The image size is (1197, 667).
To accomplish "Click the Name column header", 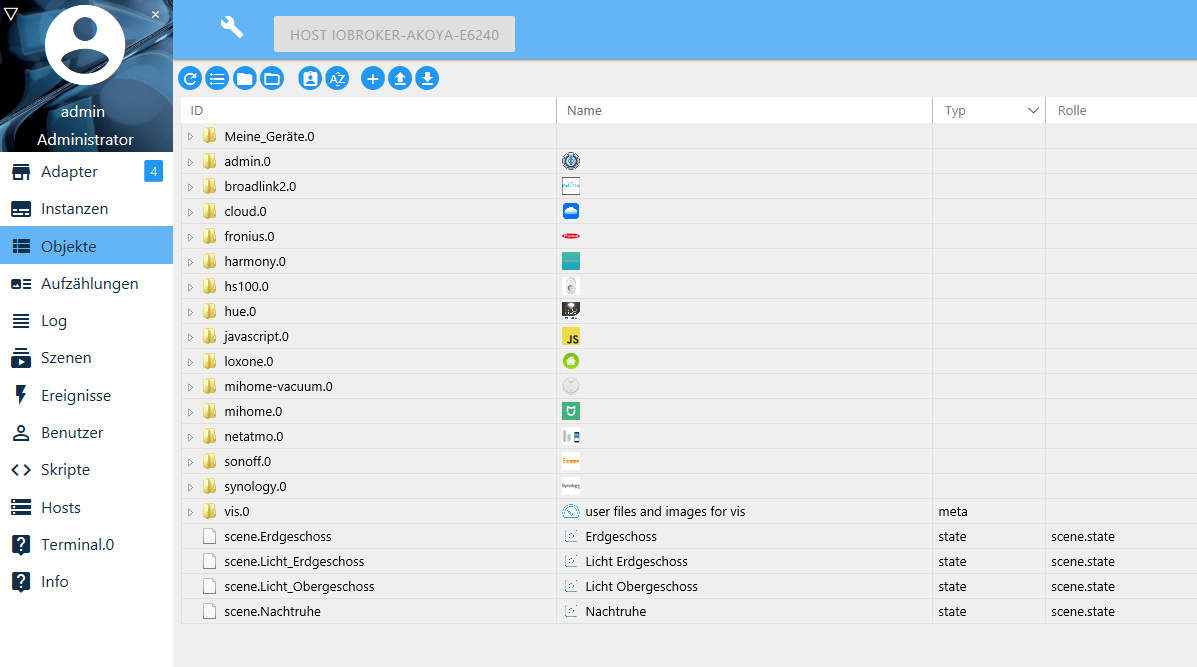I will 744,111.
